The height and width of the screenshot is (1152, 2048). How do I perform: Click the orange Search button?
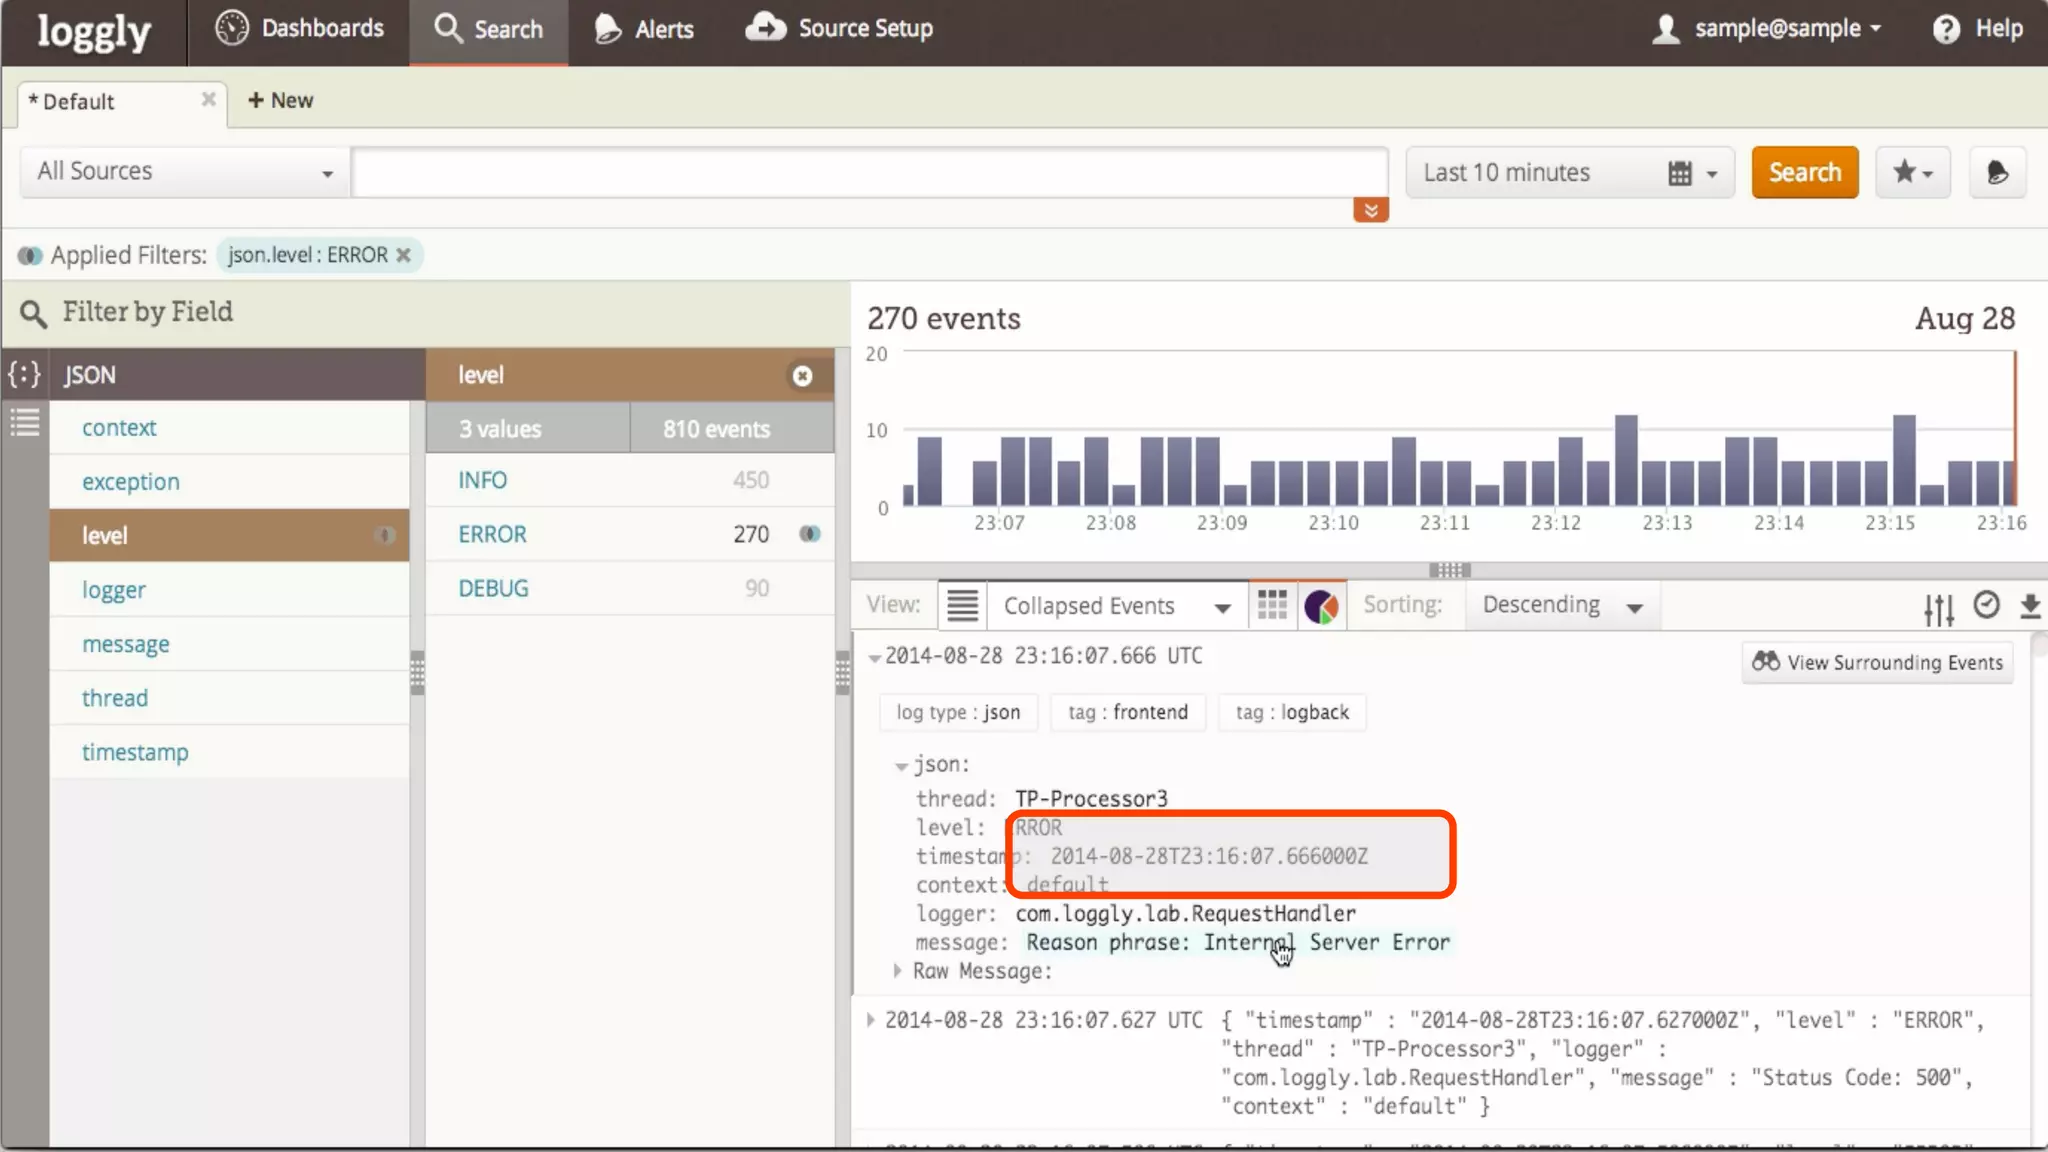pos(1804,172)
